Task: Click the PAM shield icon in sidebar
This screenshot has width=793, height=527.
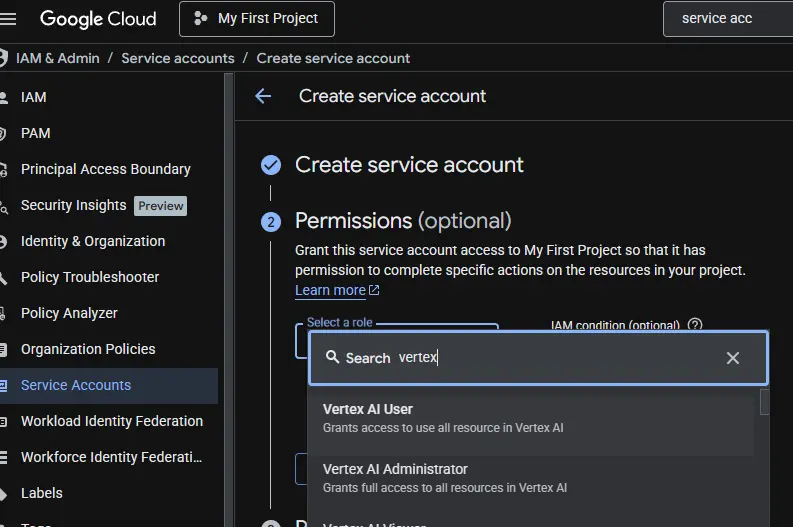Action: pyautogui.click(x=3, y=134)
